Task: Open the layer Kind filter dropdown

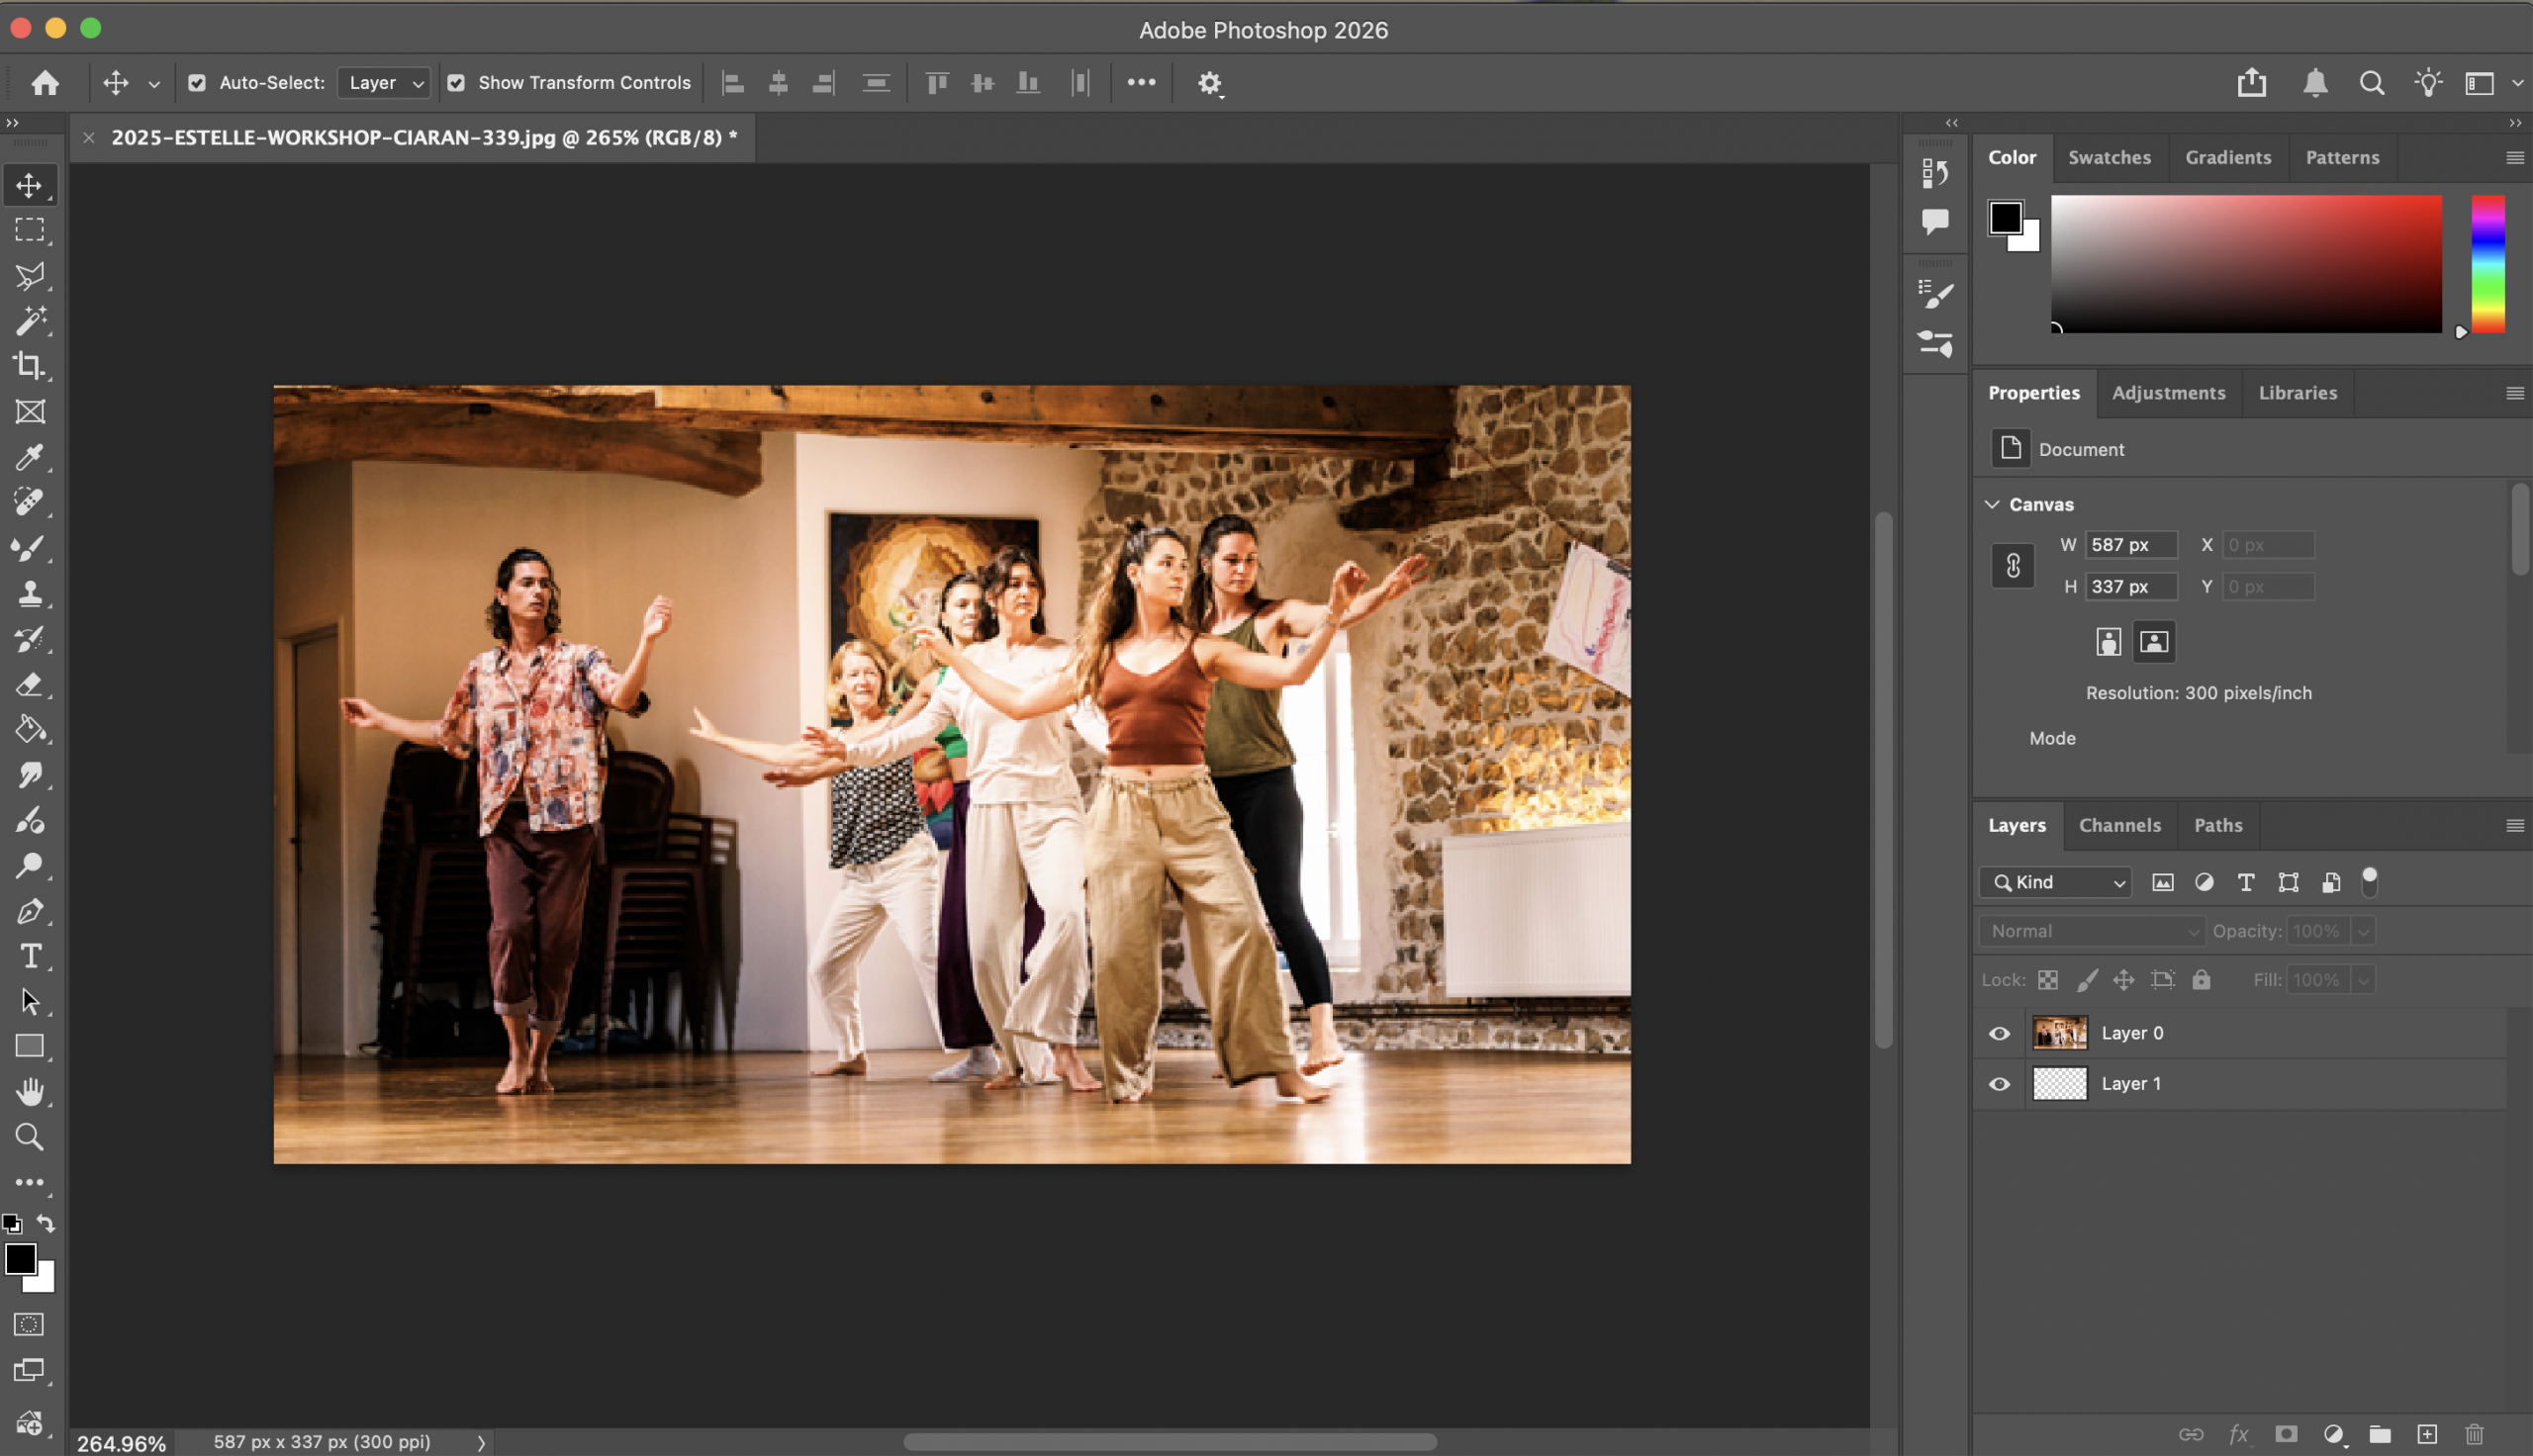Action: [2055, 882]
